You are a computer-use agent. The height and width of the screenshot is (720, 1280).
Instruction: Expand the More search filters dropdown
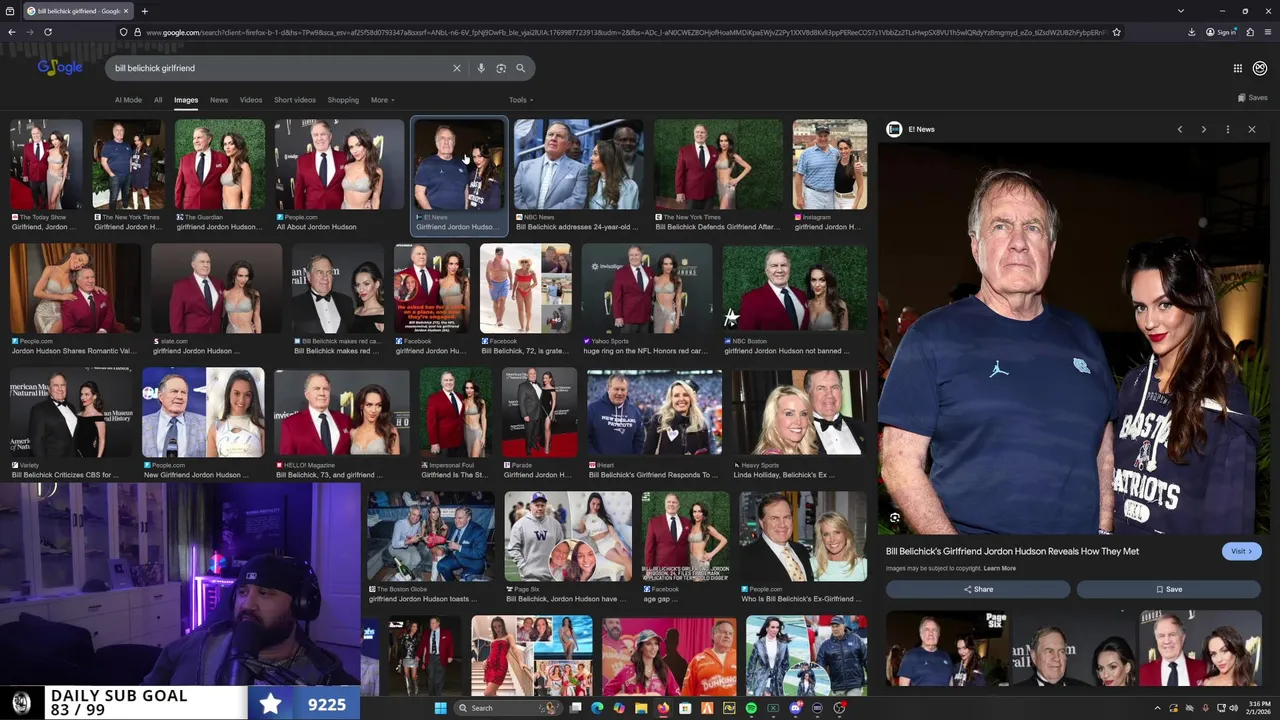click(x=382, y=100)
